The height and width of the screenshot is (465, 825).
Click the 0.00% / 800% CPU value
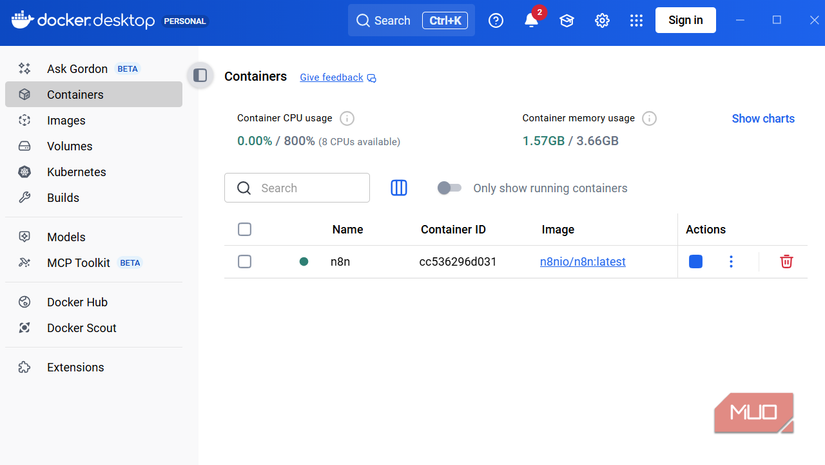pyautogui.click(x=276, y=141)
